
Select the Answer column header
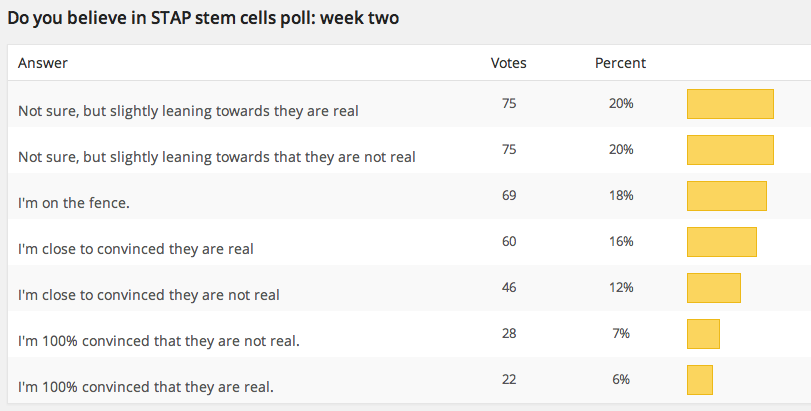click(43, 63)
